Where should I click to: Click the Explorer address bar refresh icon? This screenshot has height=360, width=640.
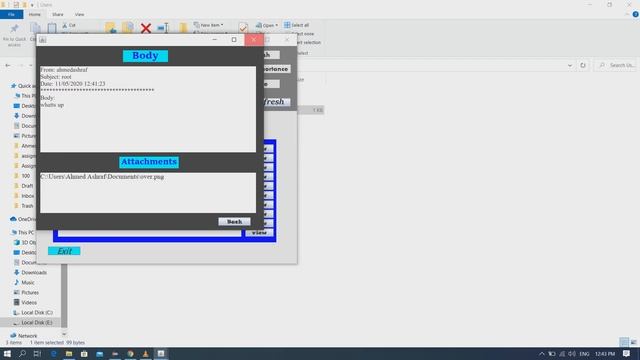pyautogui.click(x=583, y=65)
